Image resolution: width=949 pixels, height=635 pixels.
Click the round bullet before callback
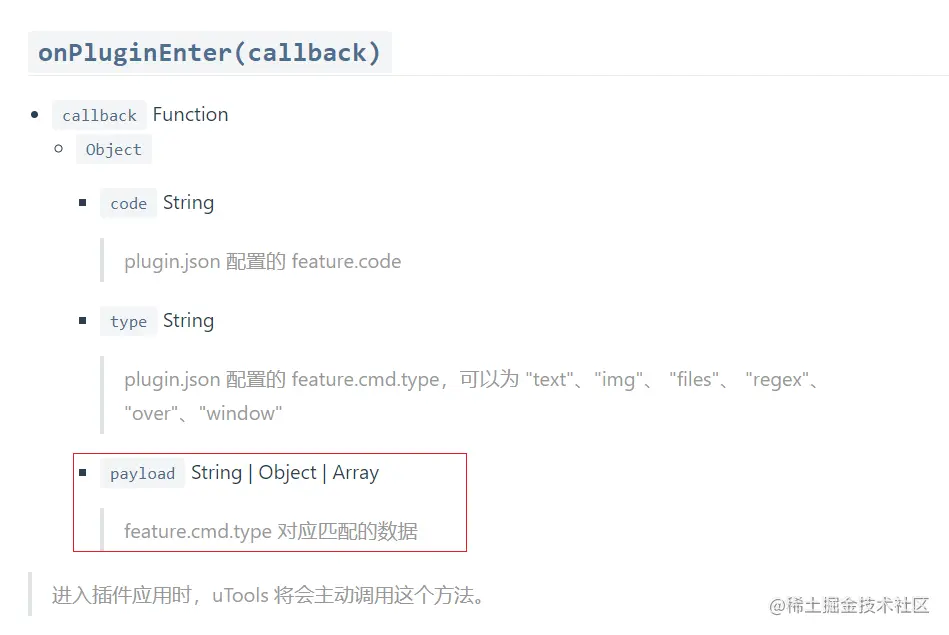pos(35,115)
